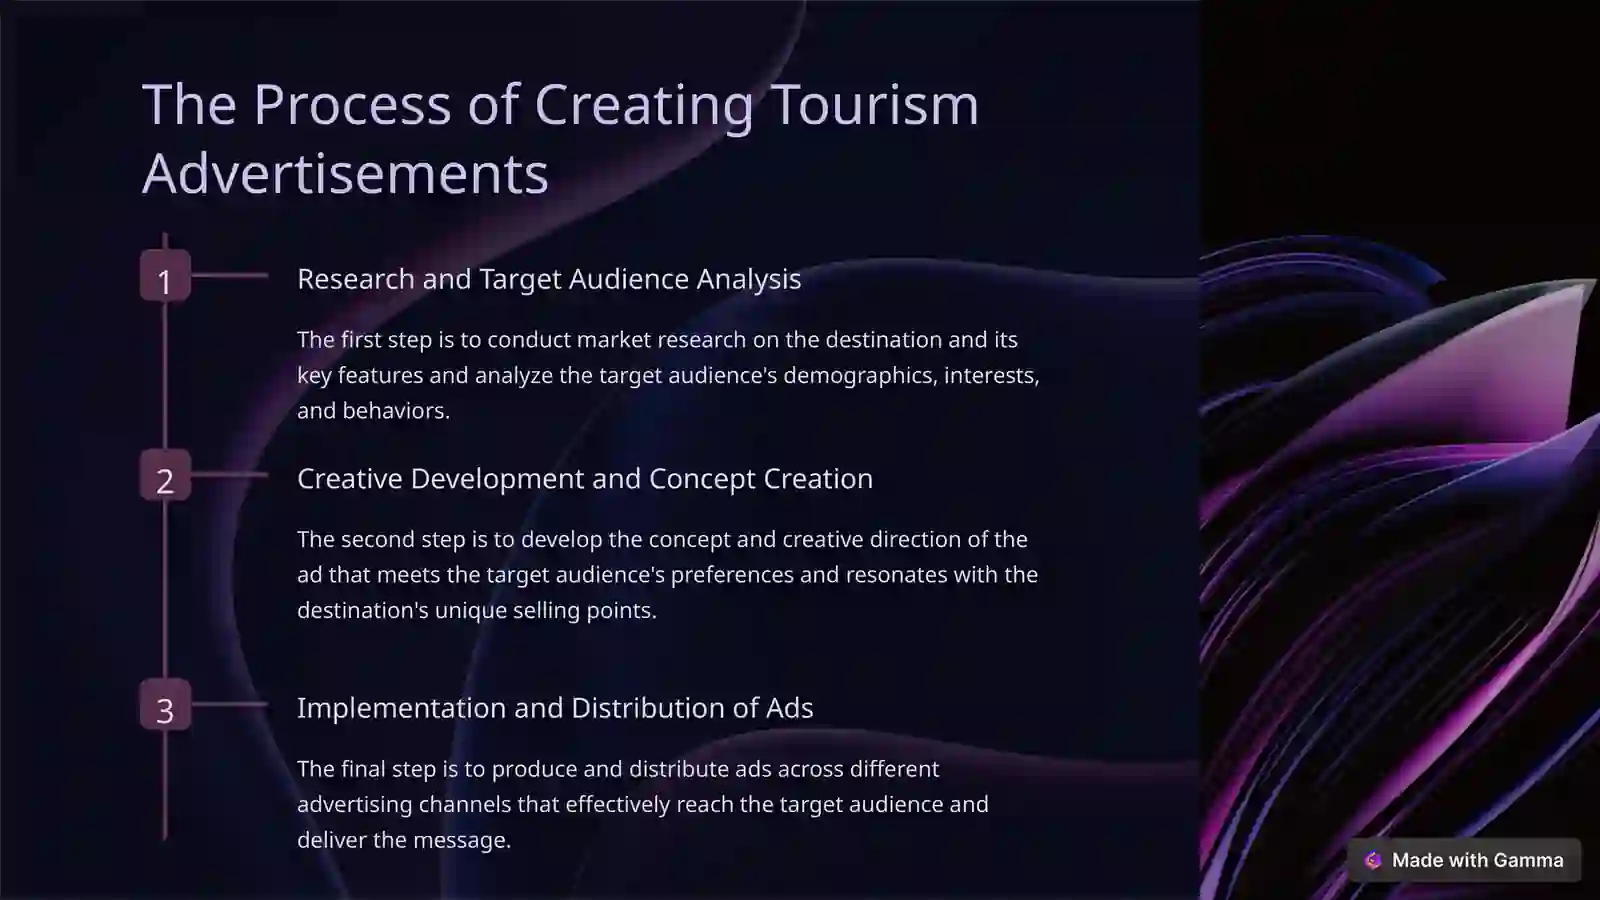Click paragraph starting 'The second step is to develop'
This screenshot has width=1600, height=900.
click(668, 575)
